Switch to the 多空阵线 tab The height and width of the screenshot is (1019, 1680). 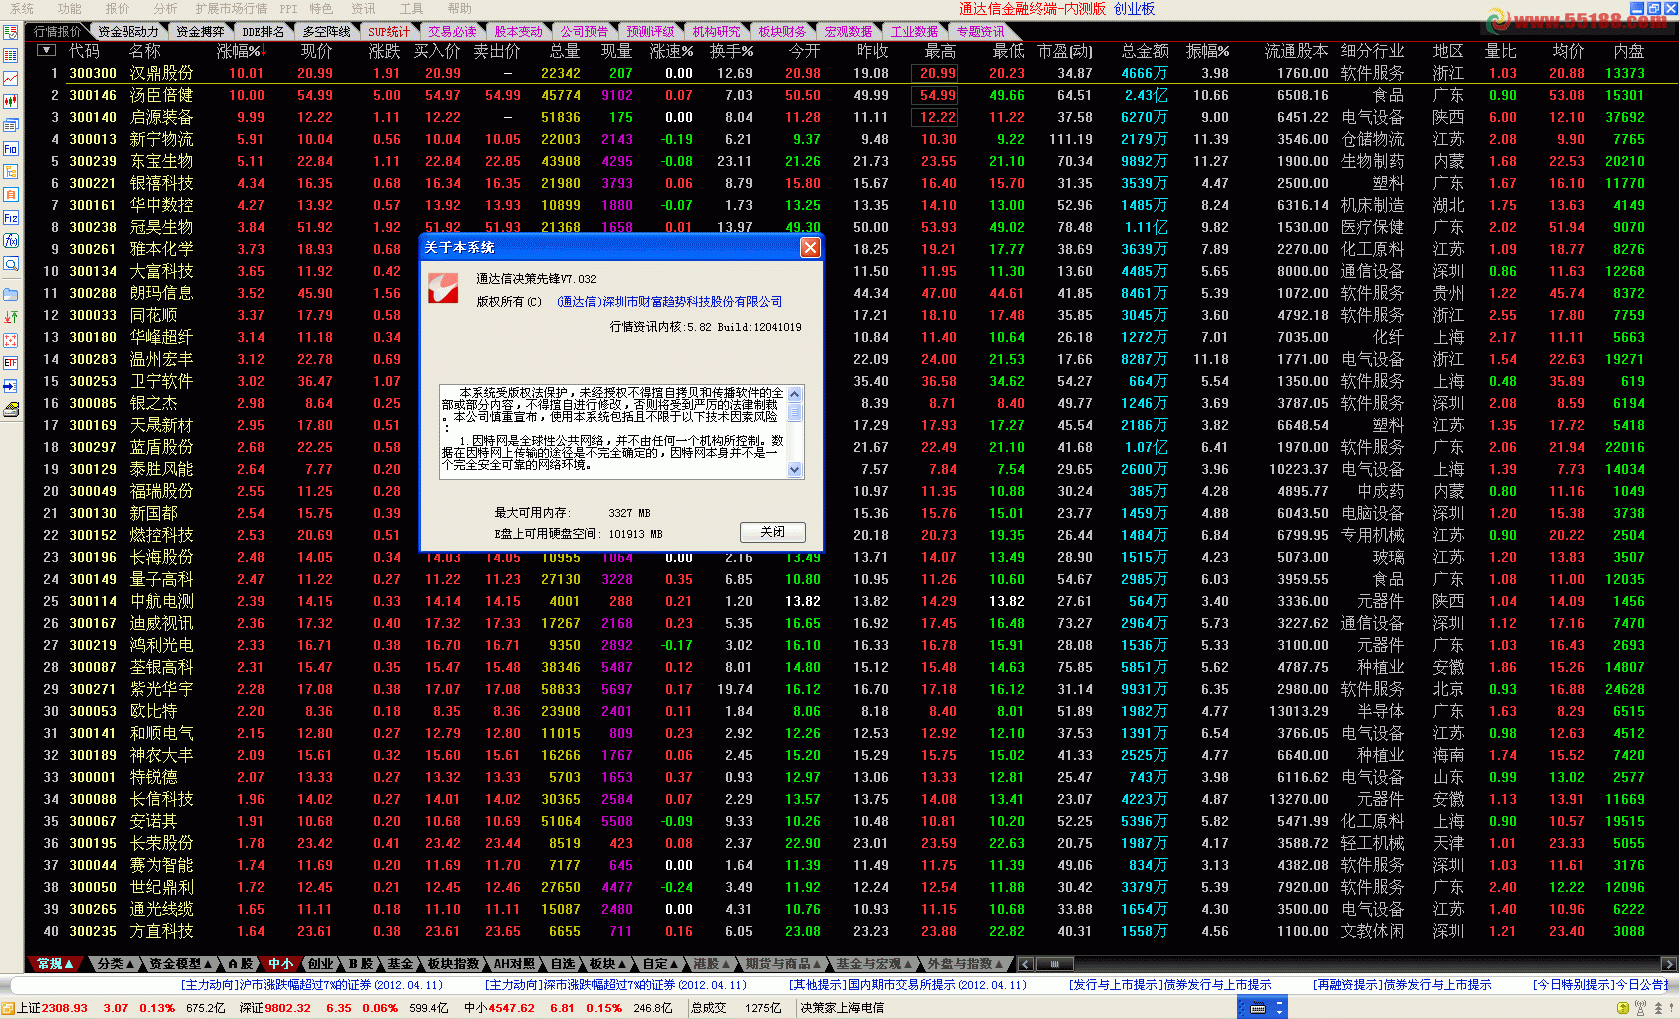tap(326, 32)
